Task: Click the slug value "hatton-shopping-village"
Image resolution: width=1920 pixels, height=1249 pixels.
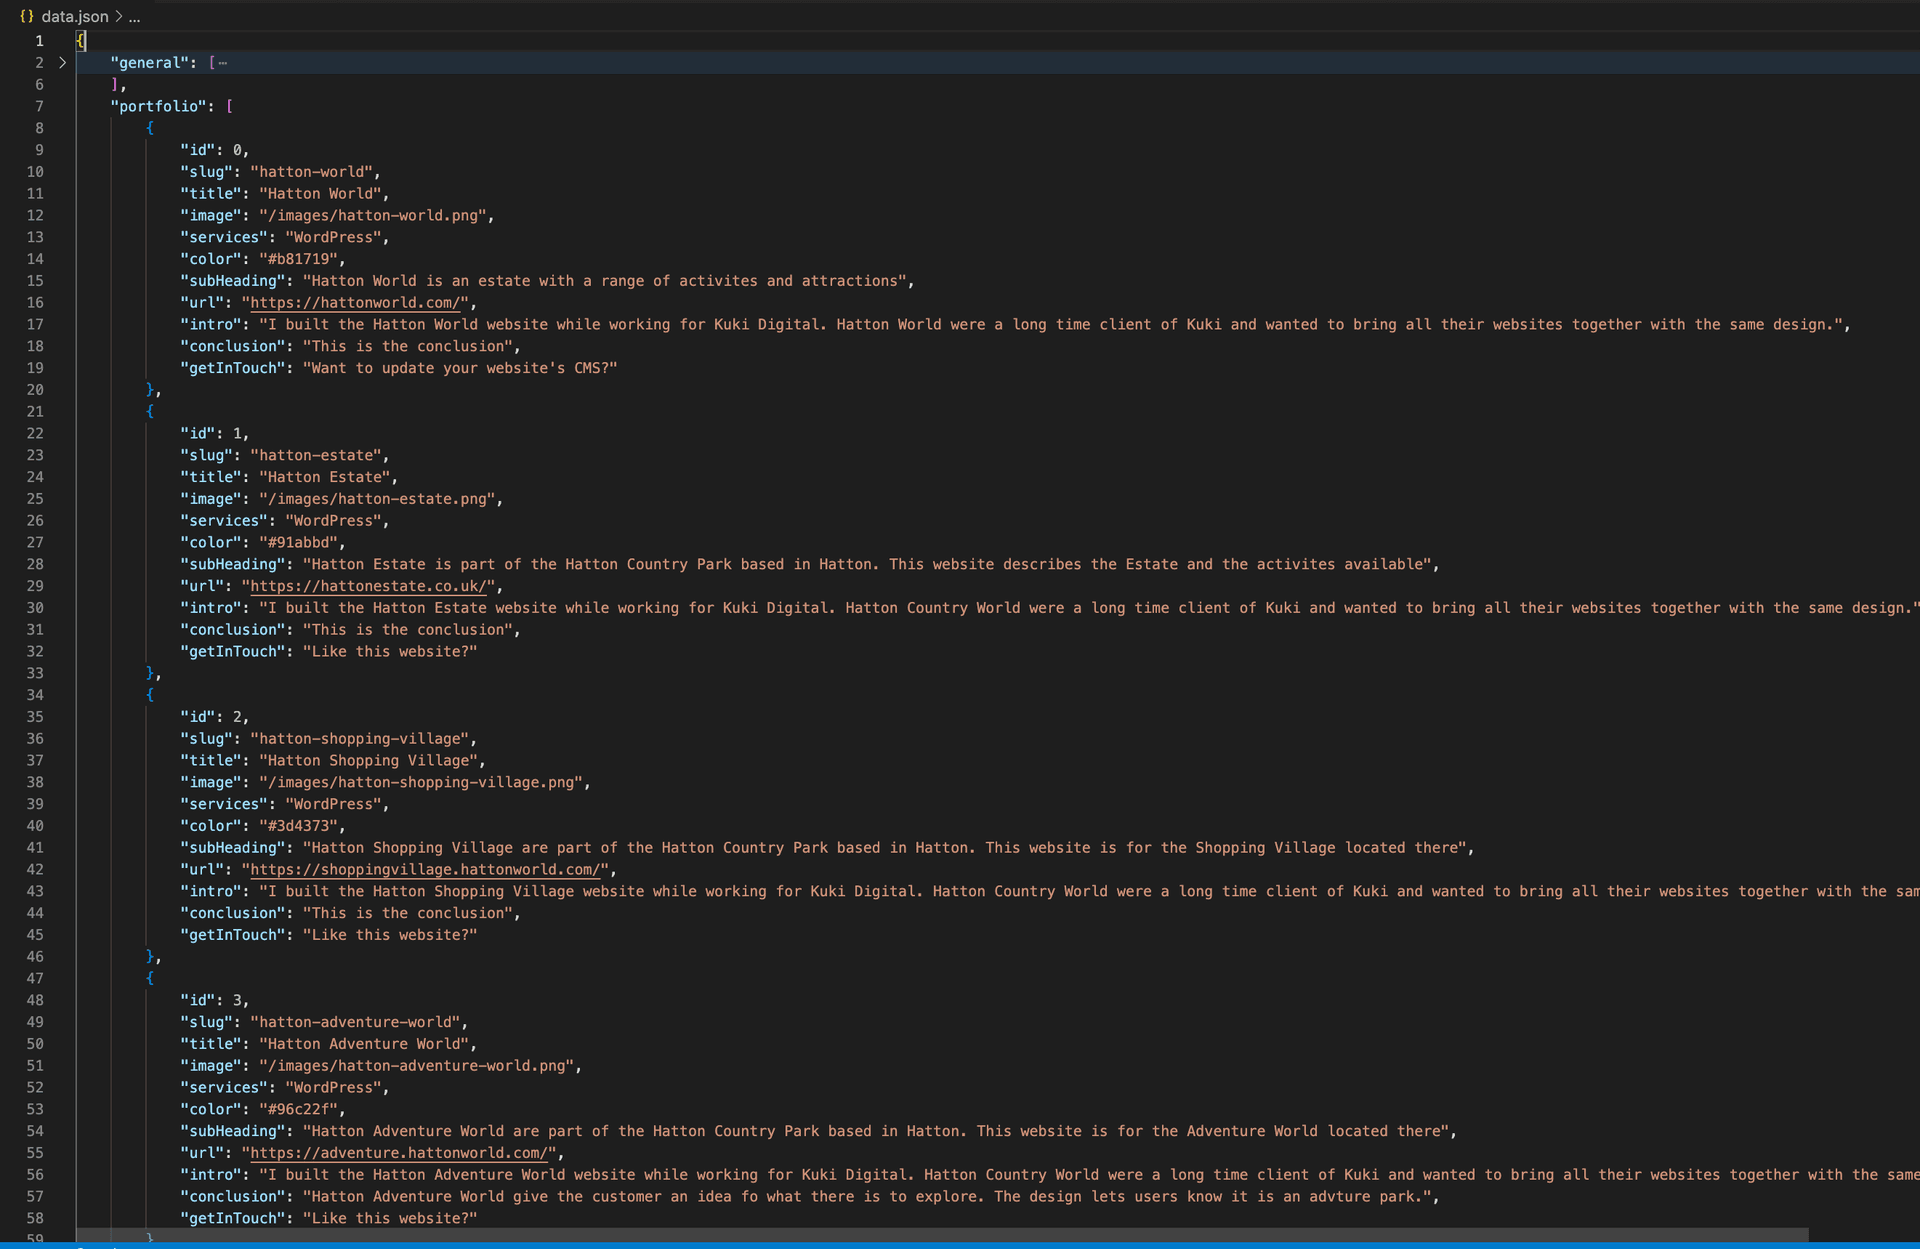Action: [x=359, y=739]
